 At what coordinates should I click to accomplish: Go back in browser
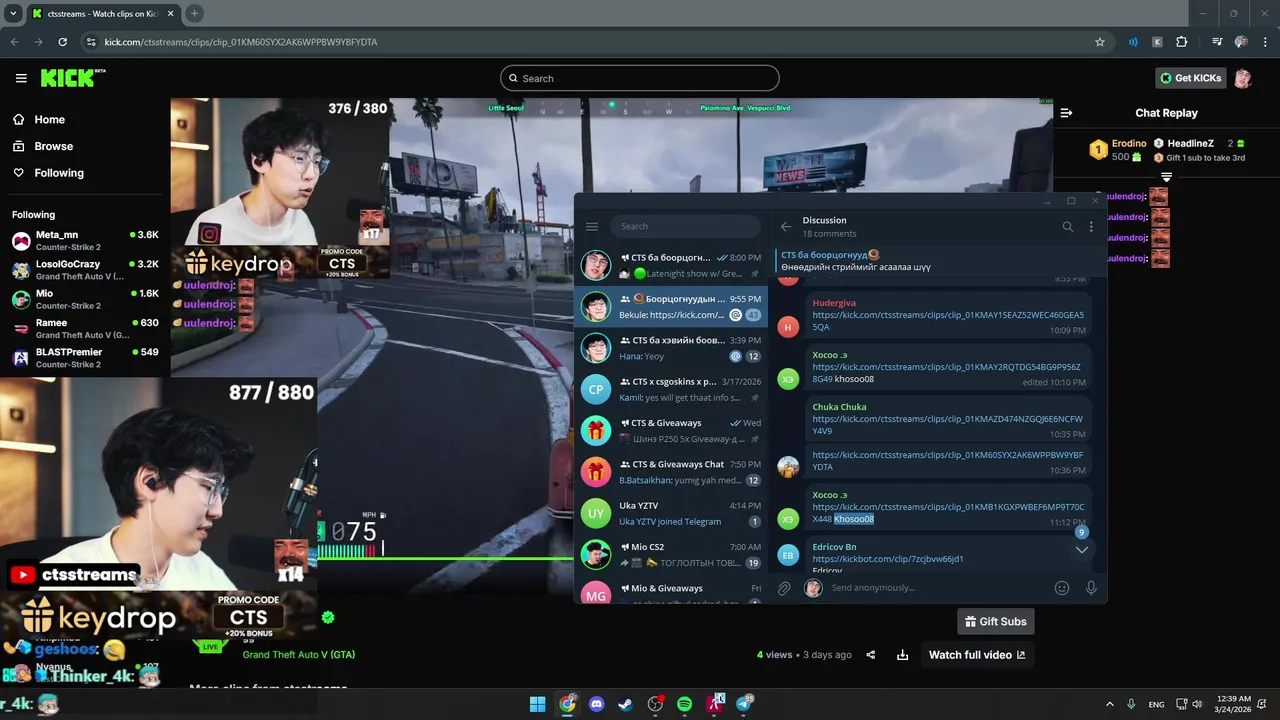pyautogui.click(x=15, y=42)
